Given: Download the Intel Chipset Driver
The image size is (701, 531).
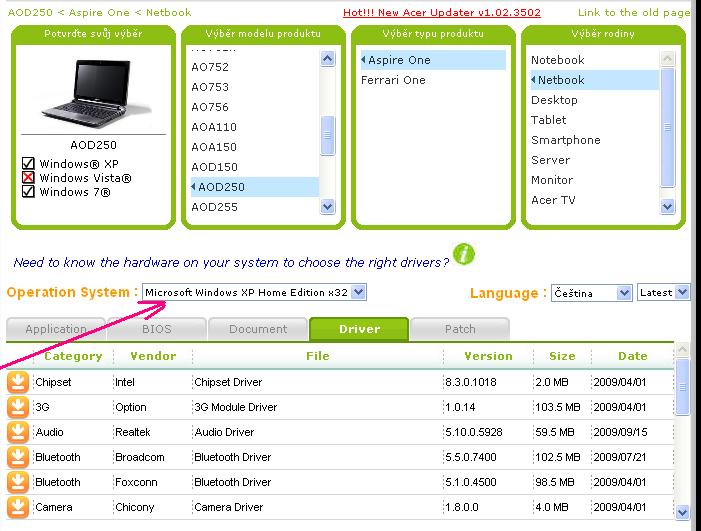Looking at the screenshot, I should [17, 382].
